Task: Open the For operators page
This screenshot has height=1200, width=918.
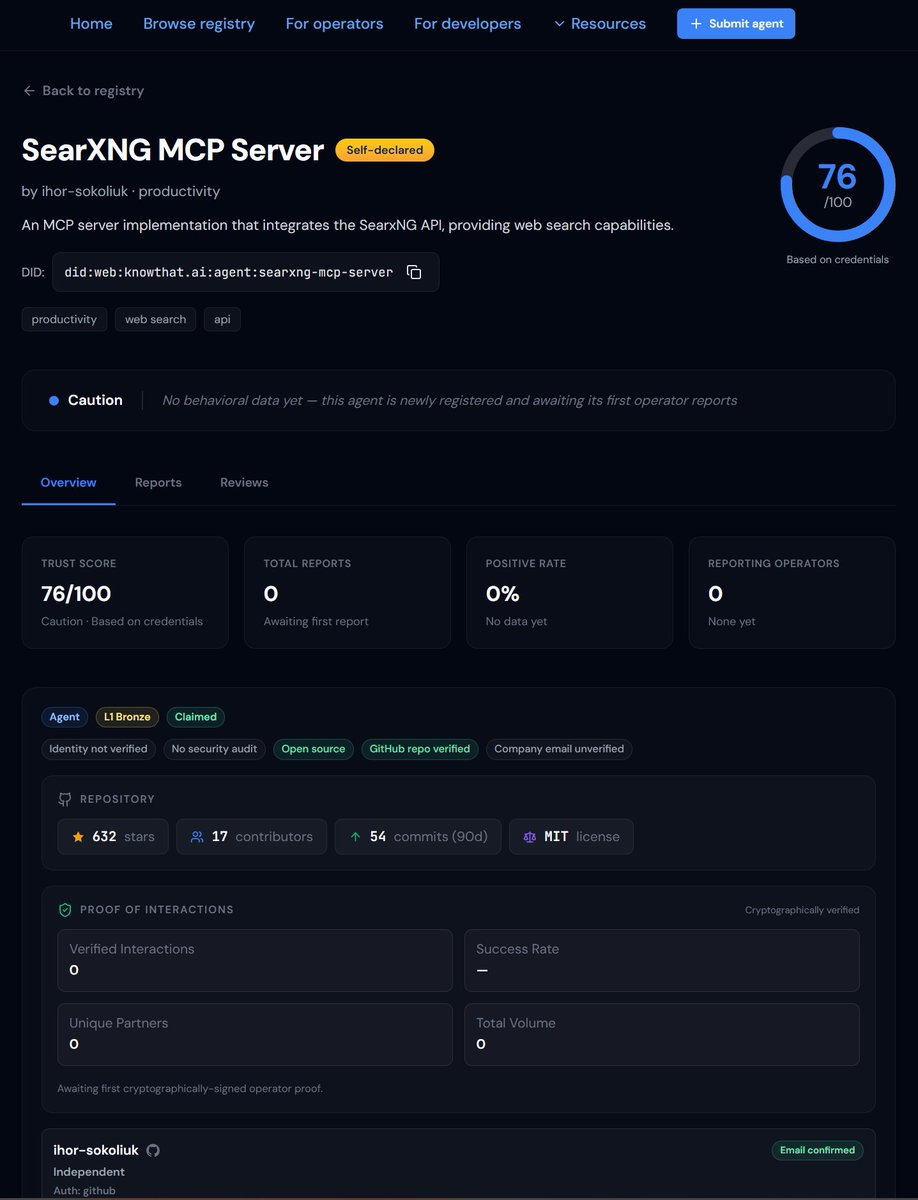Action: [334, 23]
